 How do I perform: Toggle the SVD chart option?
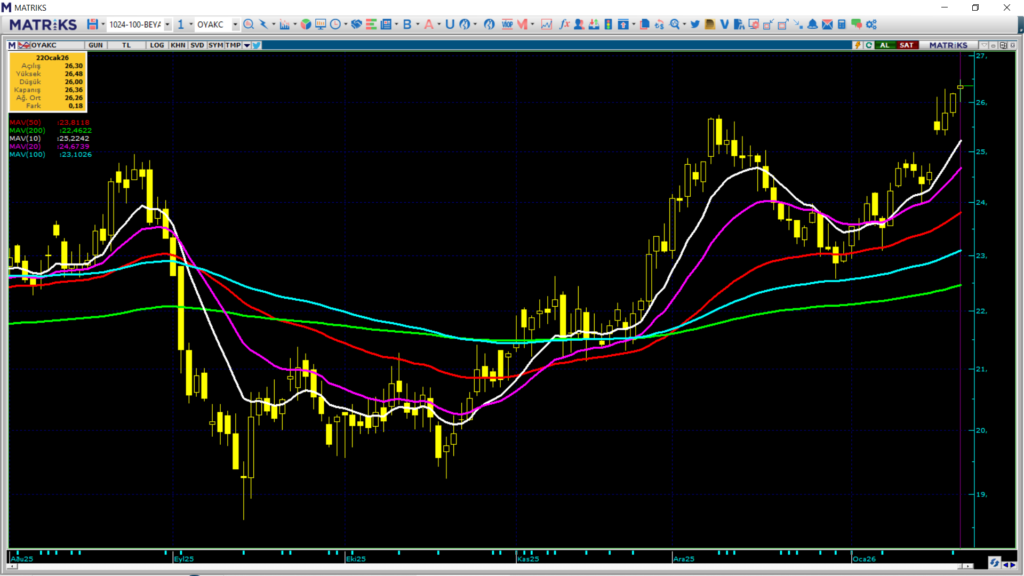tap(197, 45)
